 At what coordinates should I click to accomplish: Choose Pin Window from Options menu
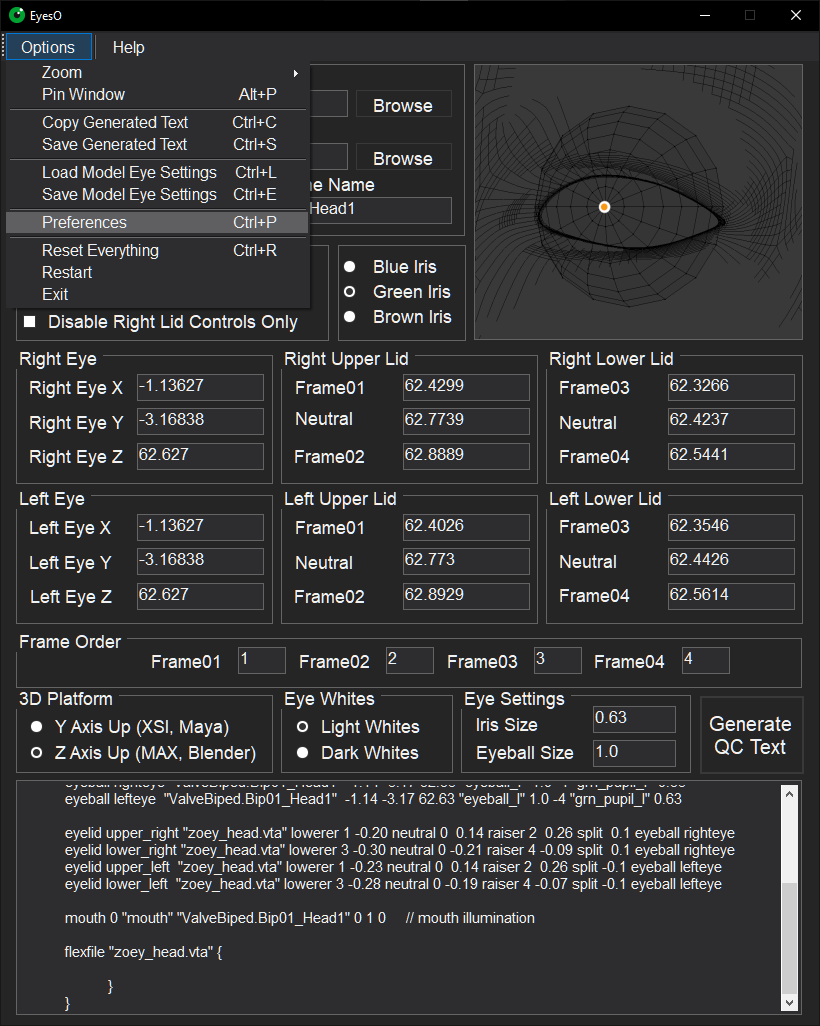point(157,94)
